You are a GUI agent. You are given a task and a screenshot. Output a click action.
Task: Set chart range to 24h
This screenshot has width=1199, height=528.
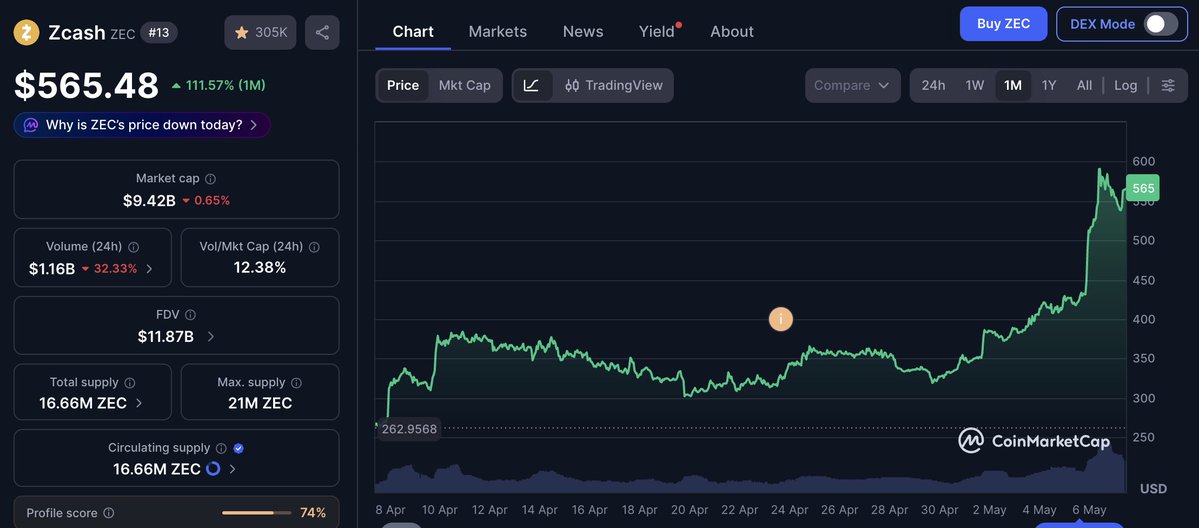pyautogui.click(x=933, y=85)
